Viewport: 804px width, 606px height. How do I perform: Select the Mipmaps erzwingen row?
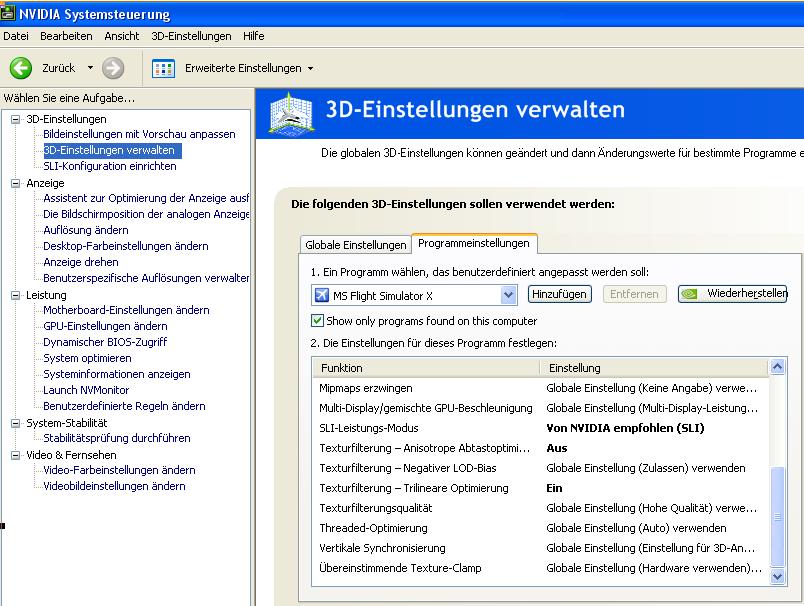point(540,388)
